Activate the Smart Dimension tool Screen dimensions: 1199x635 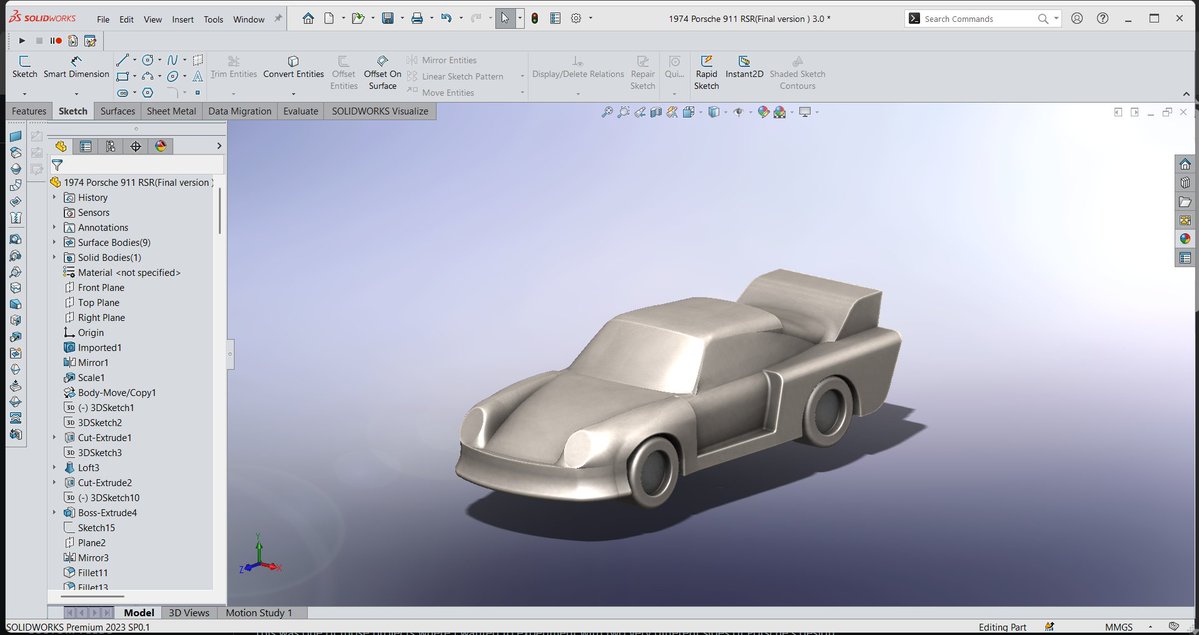[x=76, y=67]
